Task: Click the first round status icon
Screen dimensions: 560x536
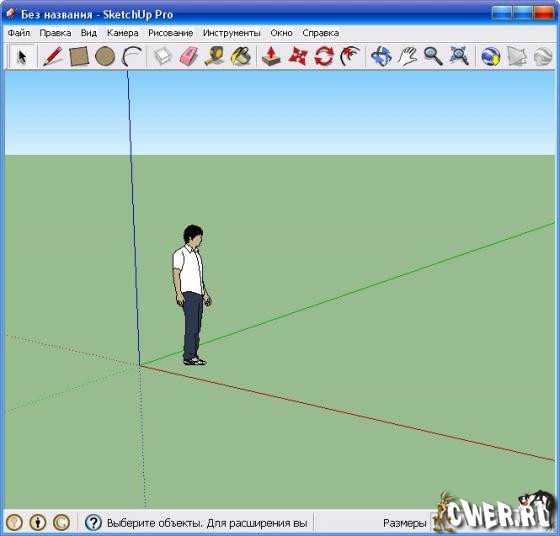Action: pyautogui.click(x=14, y=522)
